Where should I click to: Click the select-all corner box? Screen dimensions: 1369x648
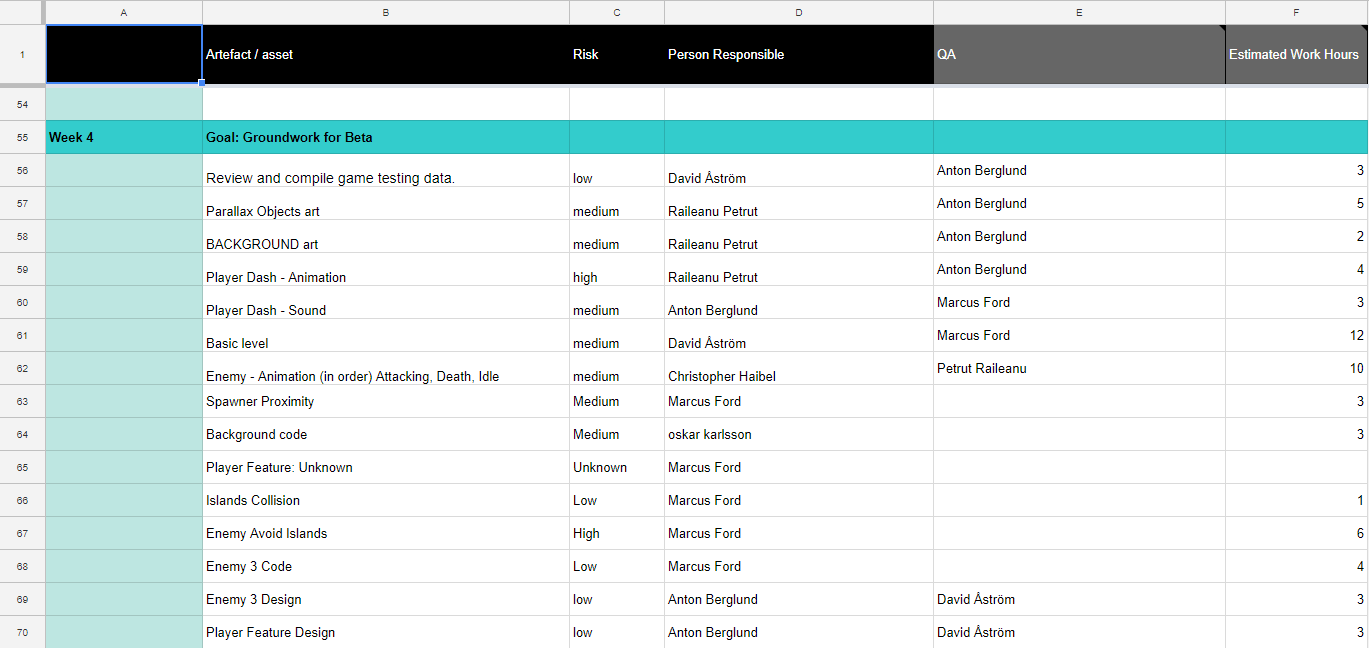[x=22, y=12]
